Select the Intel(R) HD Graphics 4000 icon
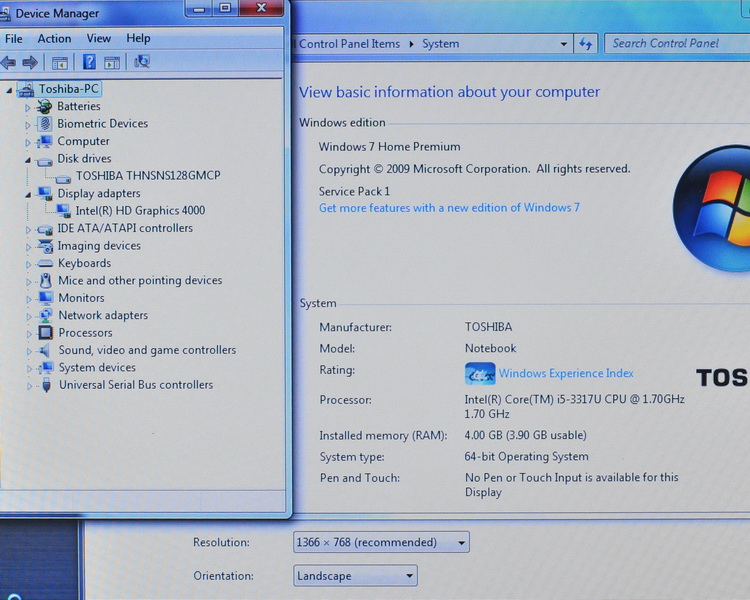The height and width of the screenshot is (600, 750). (63, 211)
